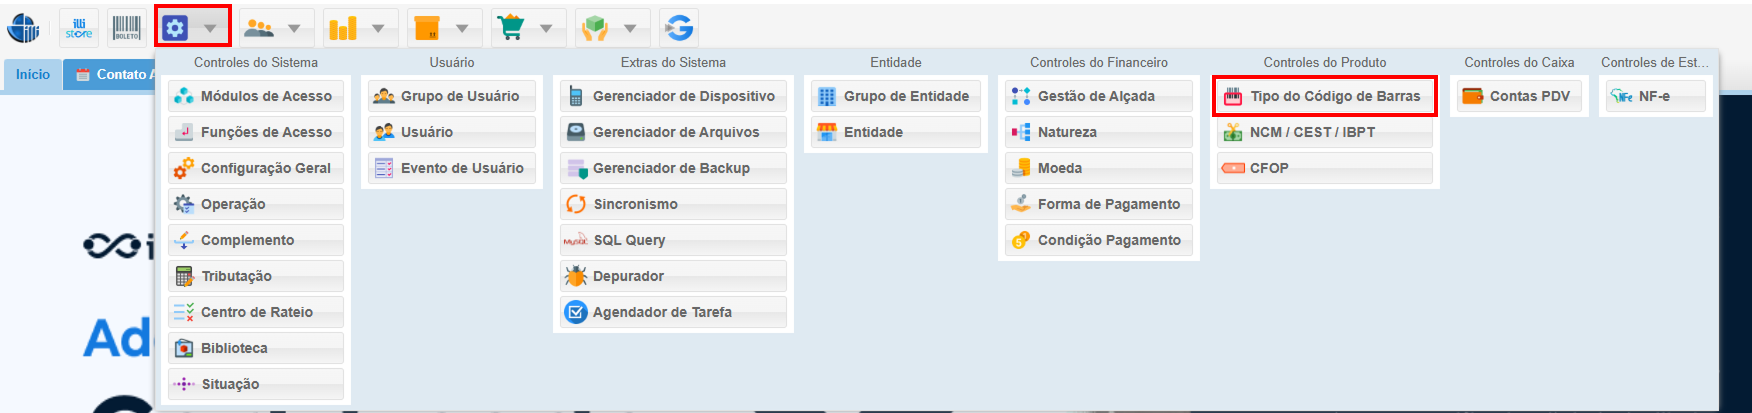Expand the dropdown arrow beside the users icon

tap(294, 28)
